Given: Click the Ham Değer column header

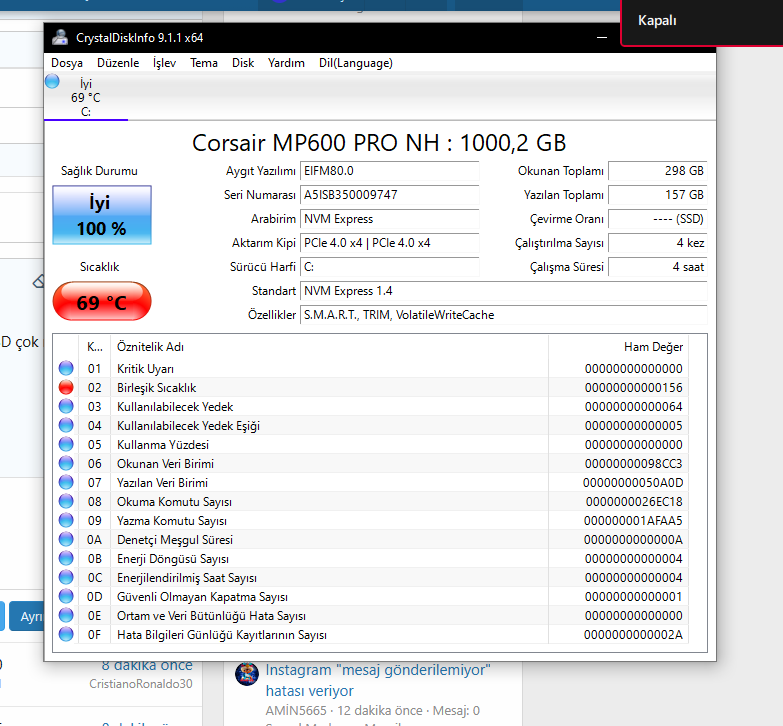Looking at the screenshot, I should click(618, 347).
